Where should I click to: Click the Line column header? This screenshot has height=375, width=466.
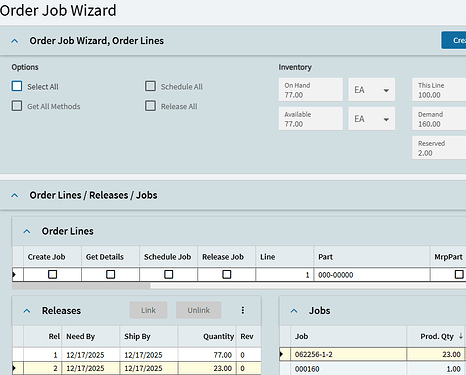[x=284, y=257]
